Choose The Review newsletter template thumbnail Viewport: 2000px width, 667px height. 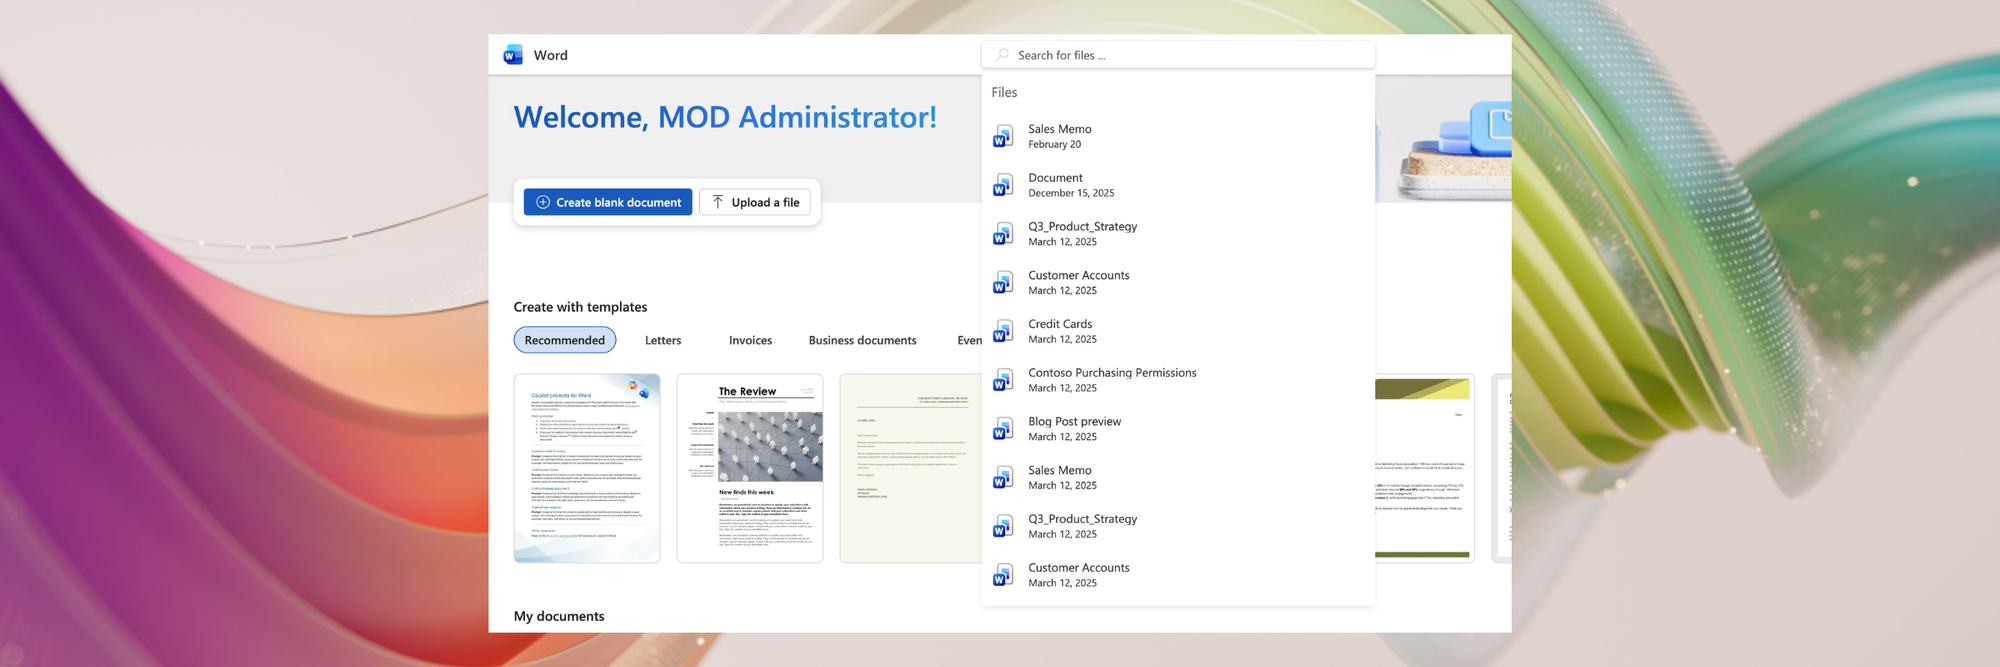click(x=750, y=468)
